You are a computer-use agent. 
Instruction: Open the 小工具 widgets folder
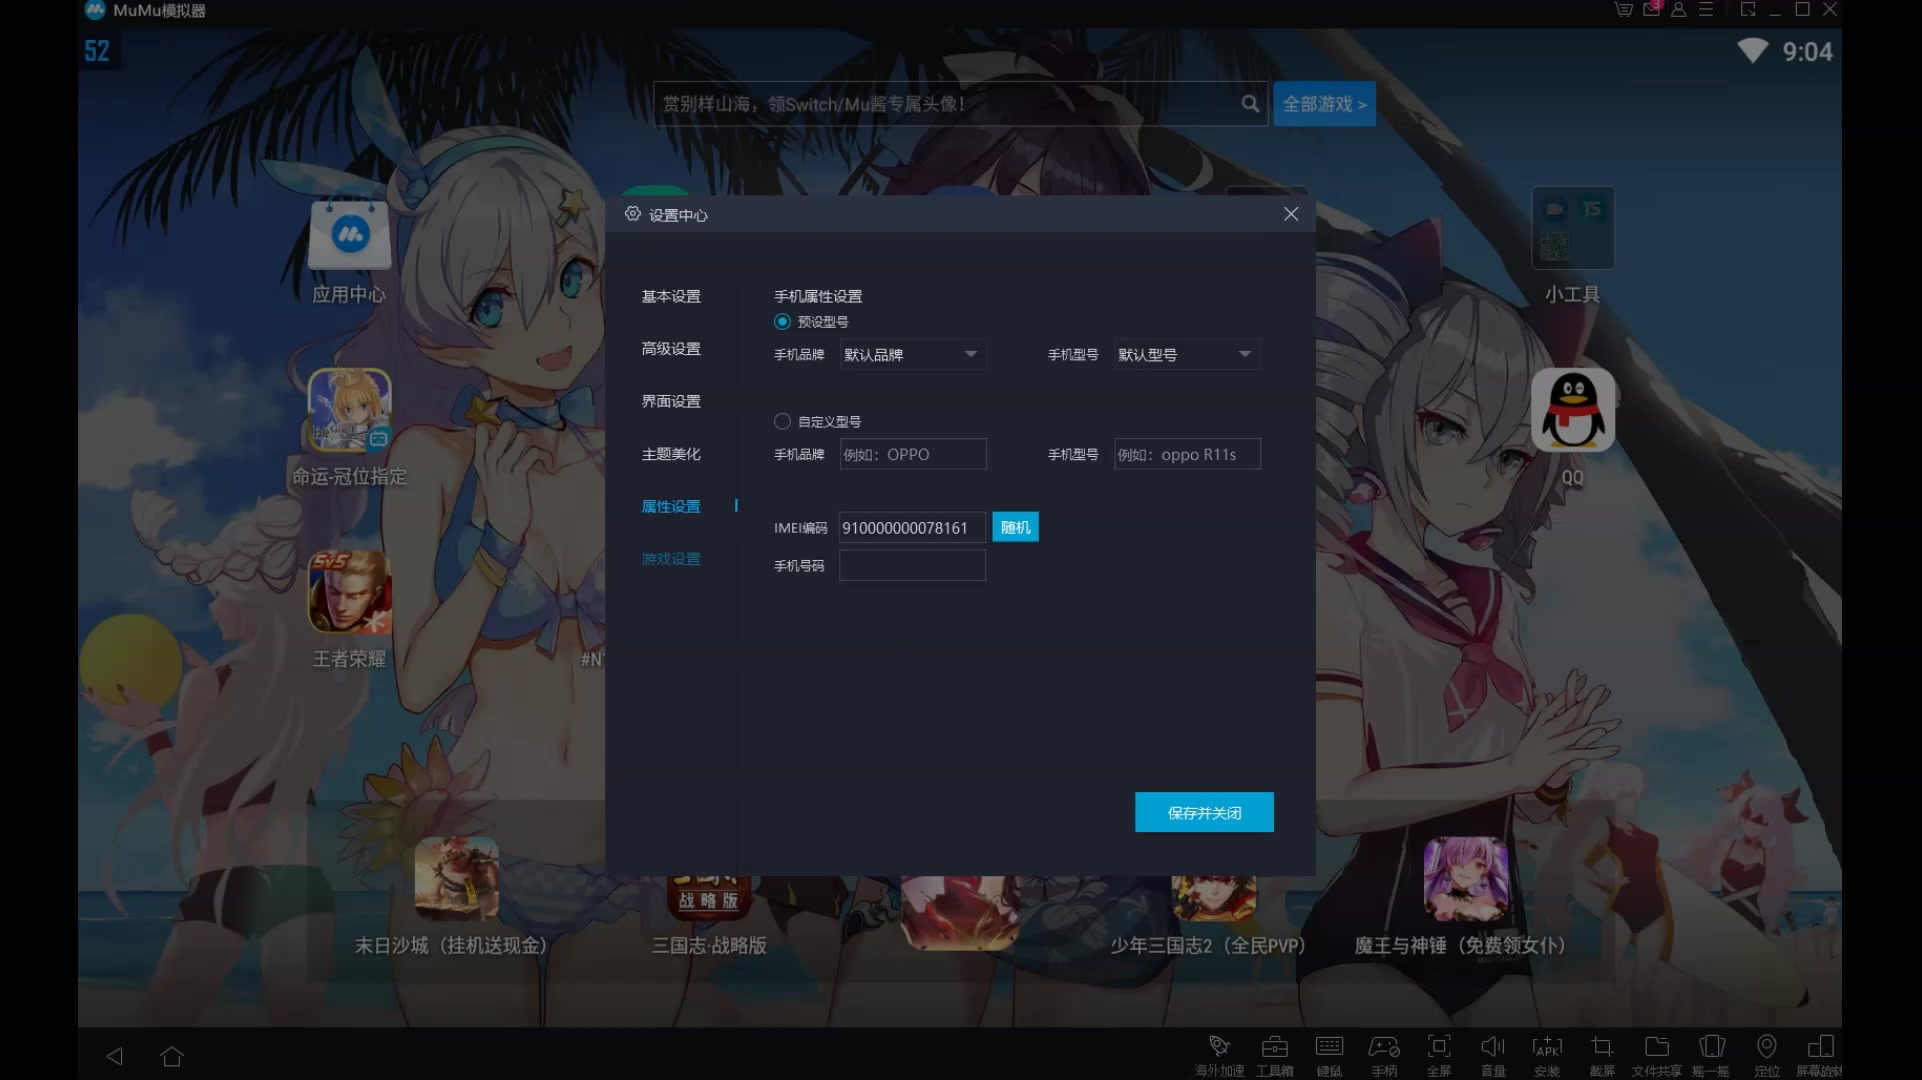1573,228
